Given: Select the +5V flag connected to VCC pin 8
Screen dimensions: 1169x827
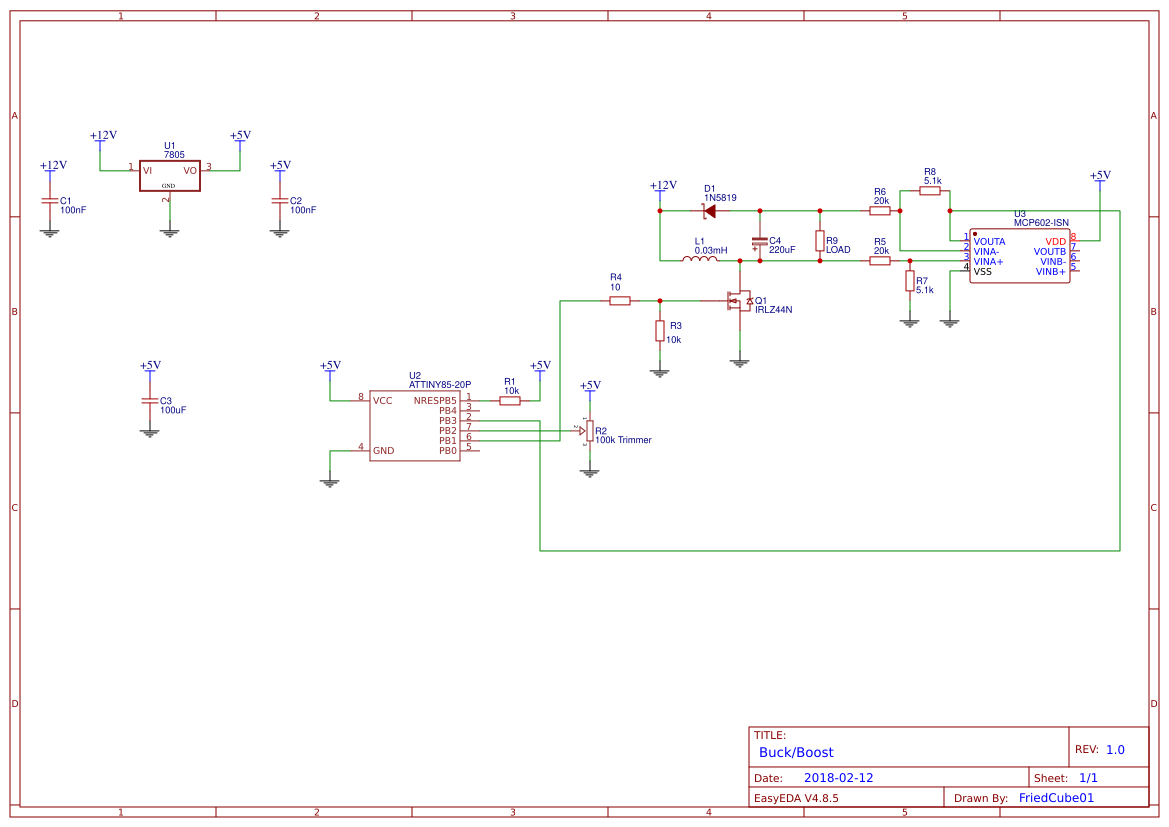Looking at the screenshot, I should point(330,369).
